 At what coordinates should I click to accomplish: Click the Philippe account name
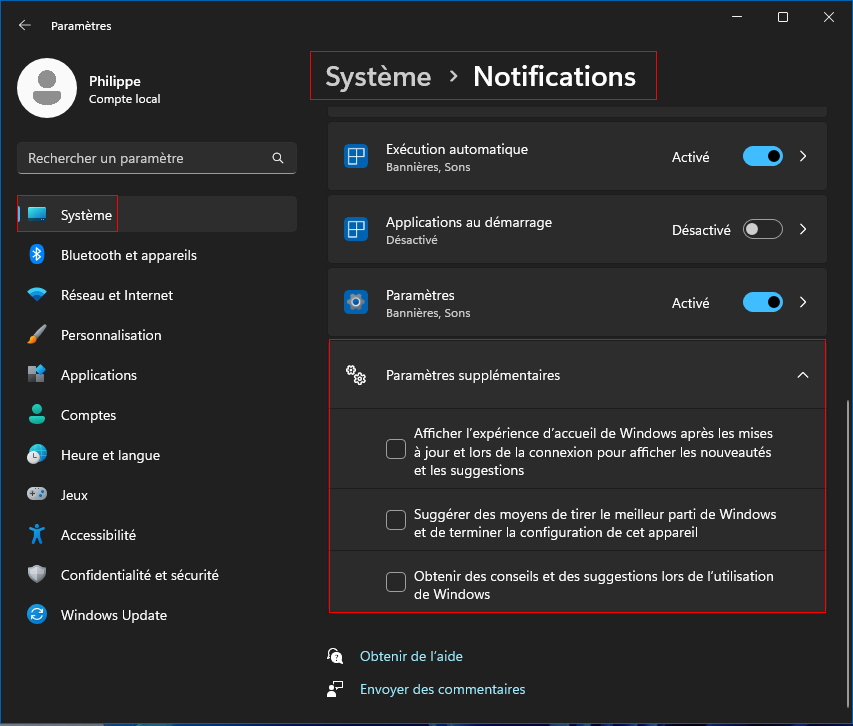tap(115, 81)
